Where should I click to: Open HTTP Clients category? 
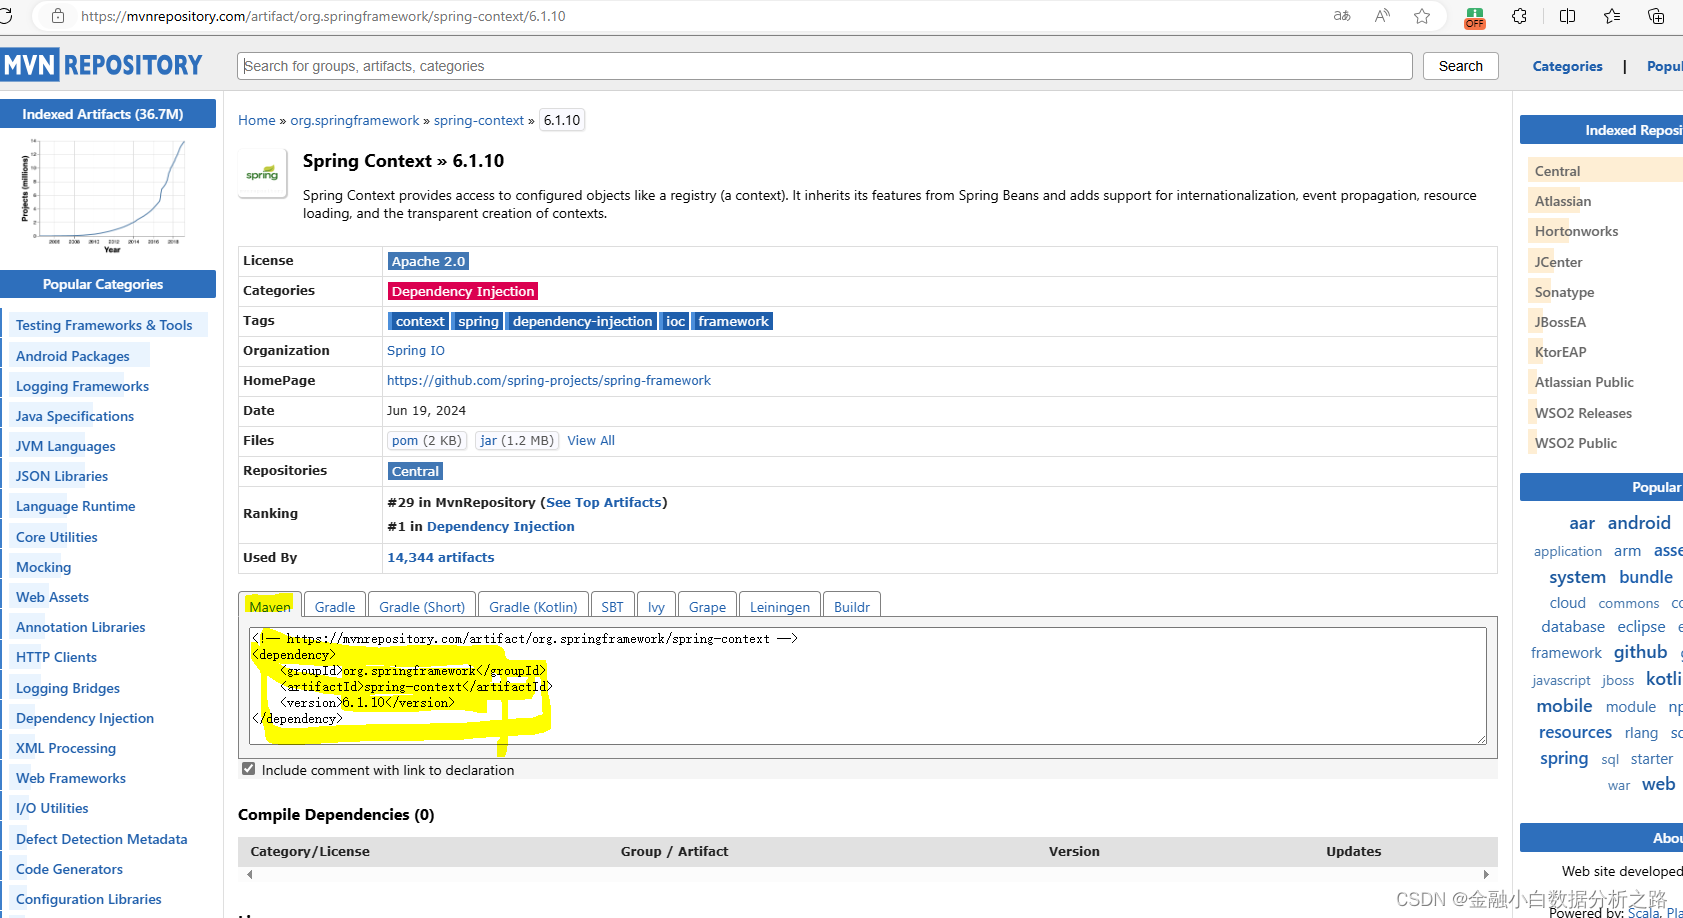[56, 657]
